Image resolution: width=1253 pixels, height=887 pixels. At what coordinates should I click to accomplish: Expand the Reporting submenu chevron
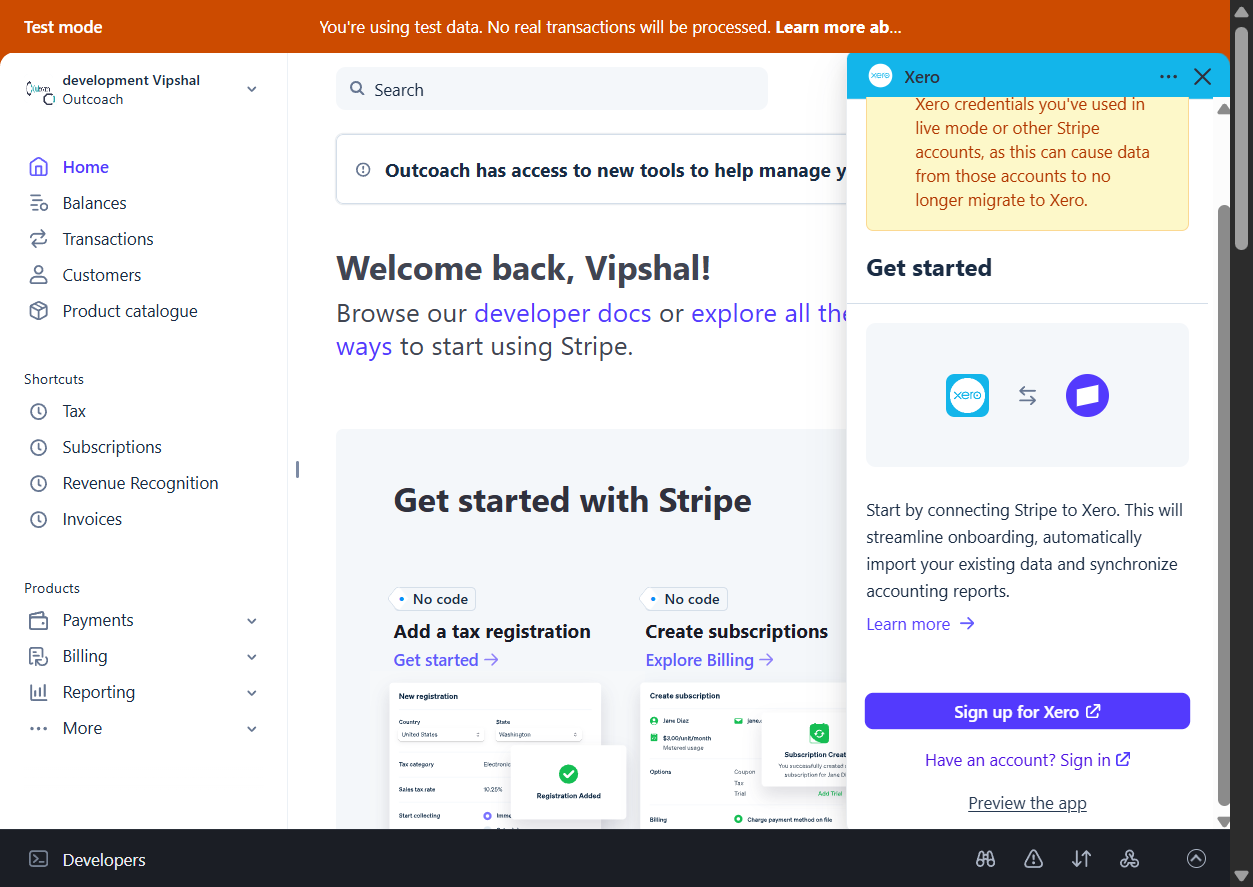pos(252,693)
